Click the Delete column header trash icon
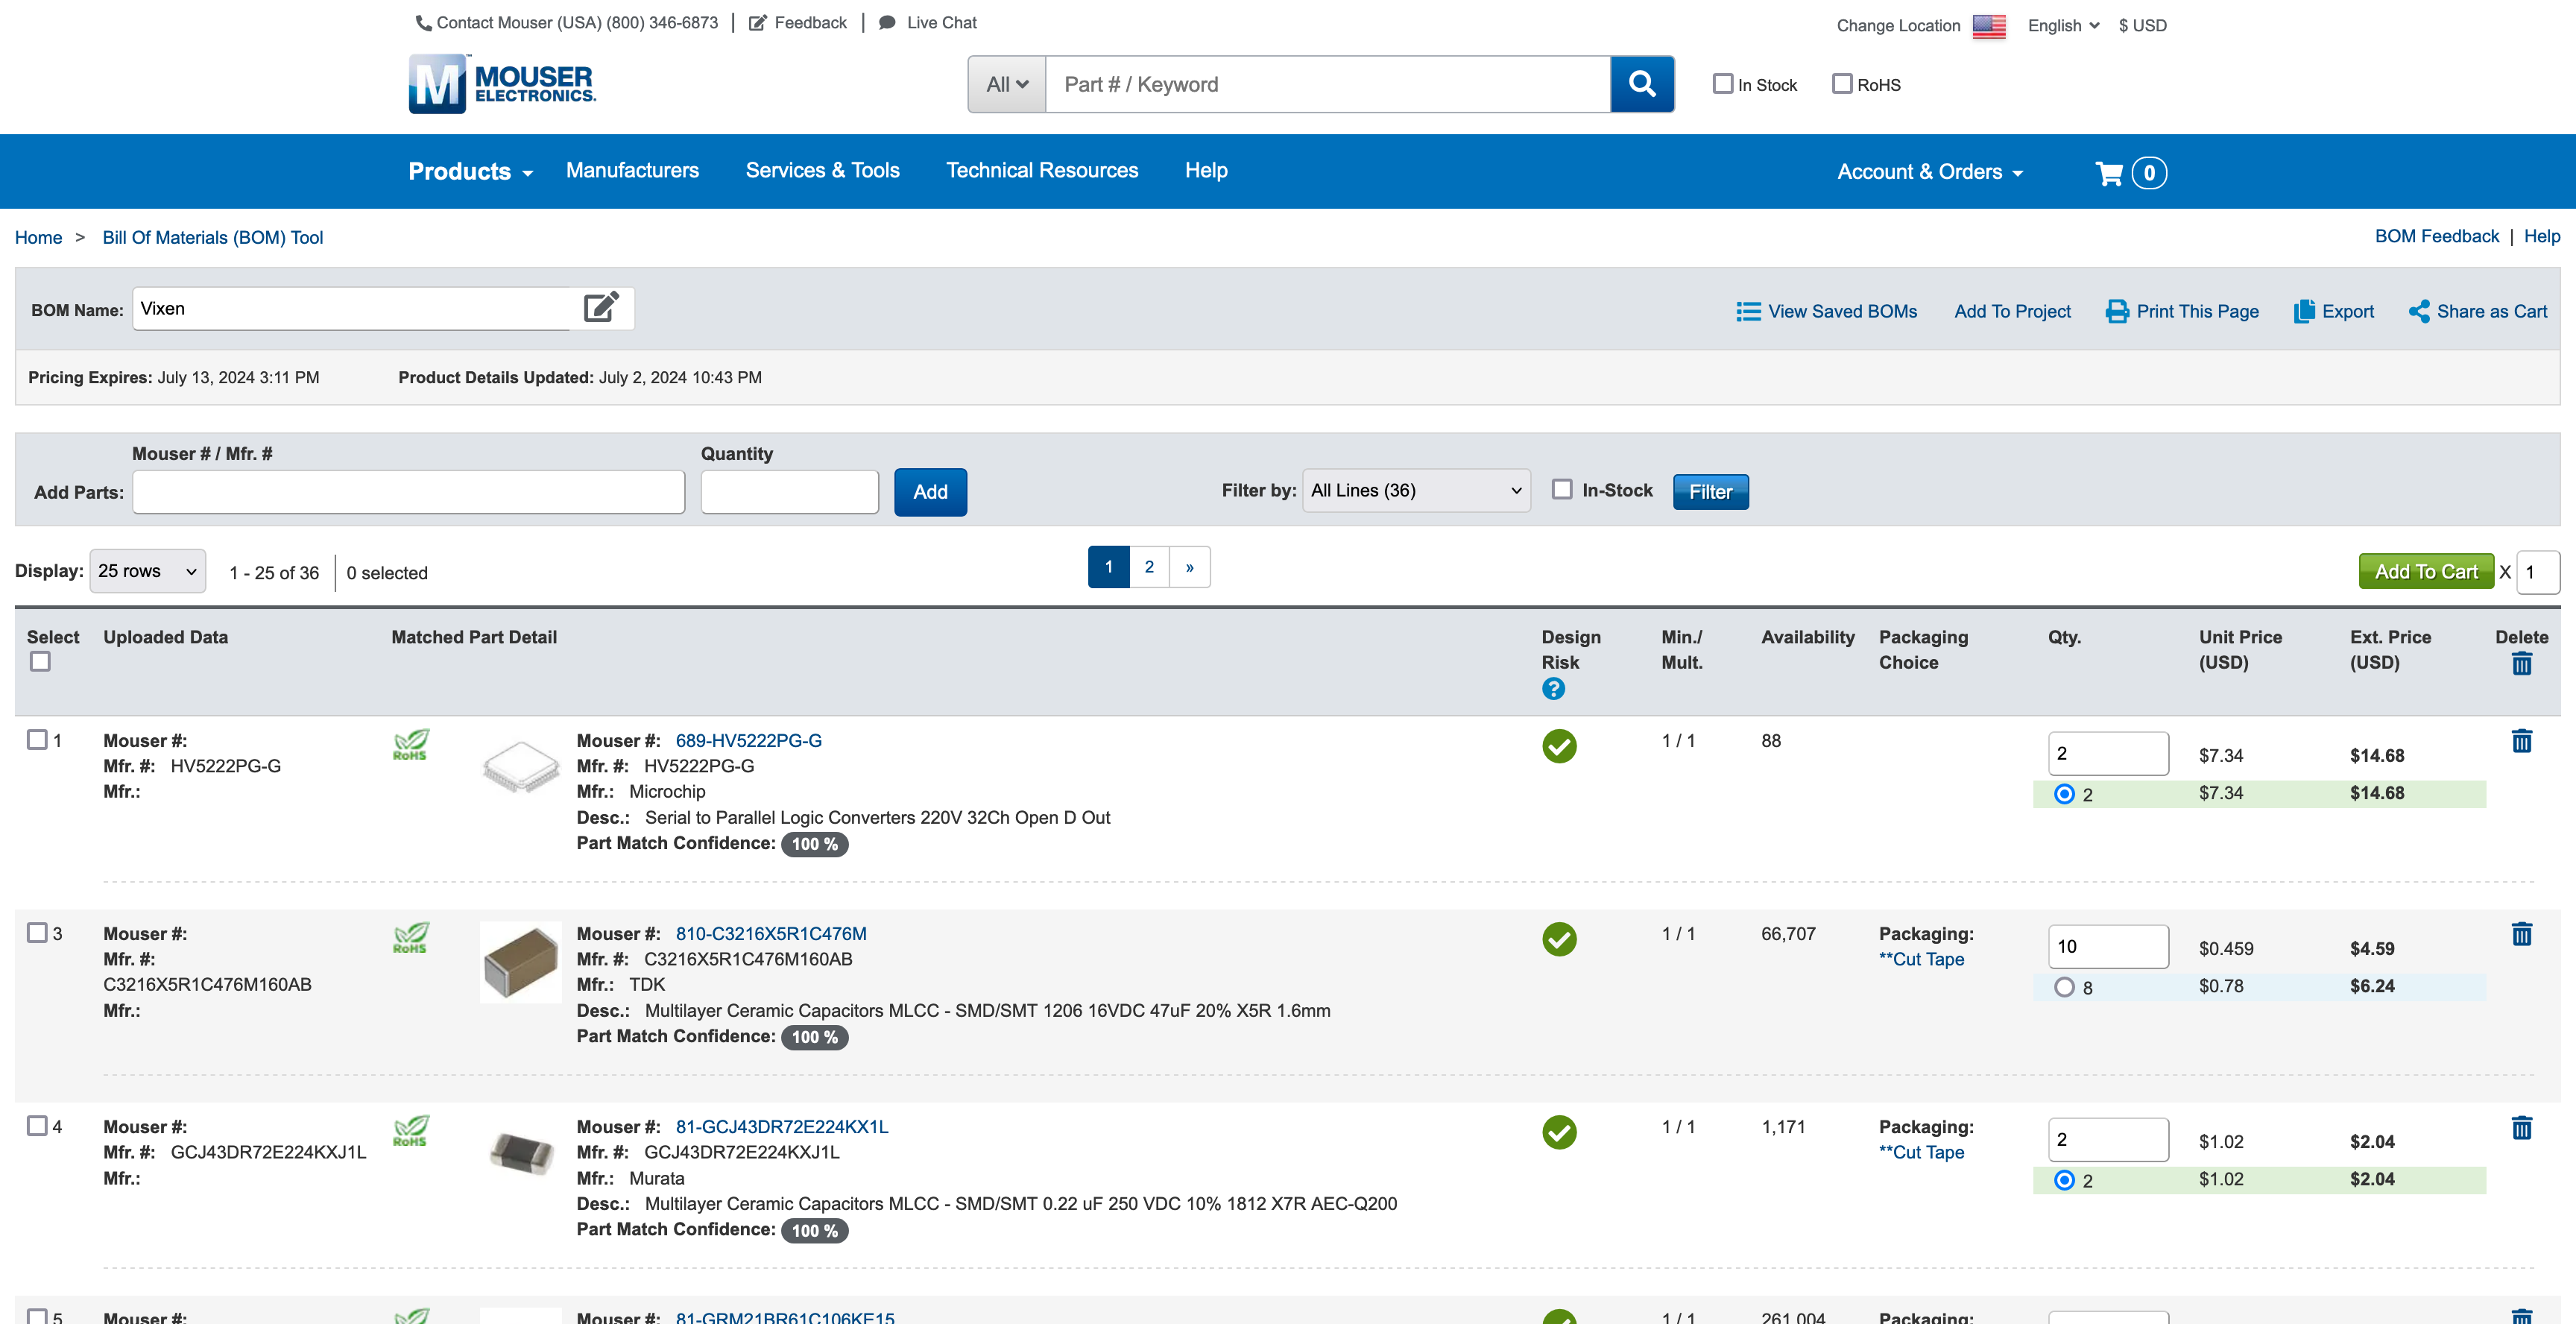This screenshot has width=2576, height=1324. 2522,664
